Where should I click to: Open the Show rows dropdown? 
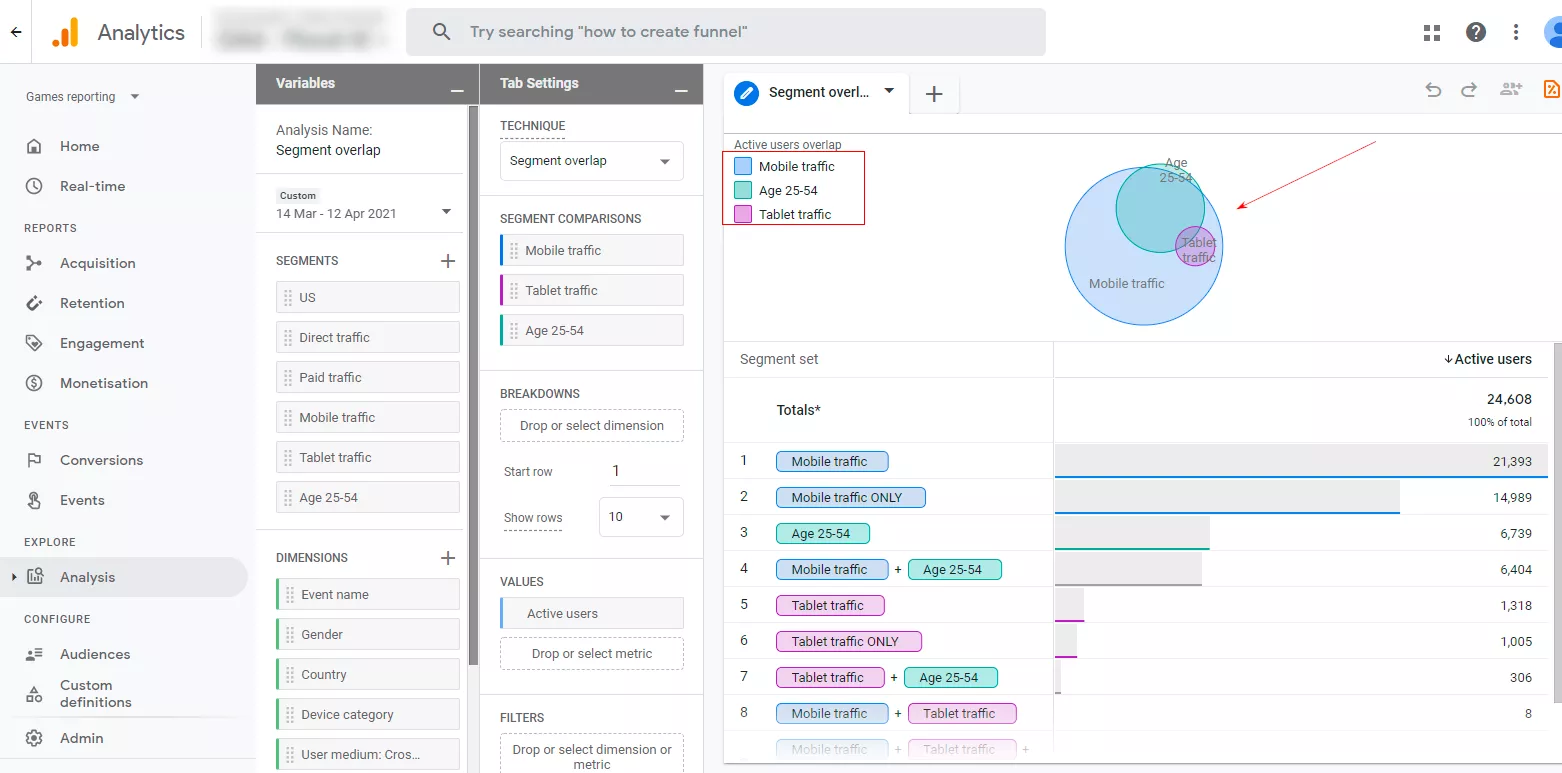click(641, 517)
